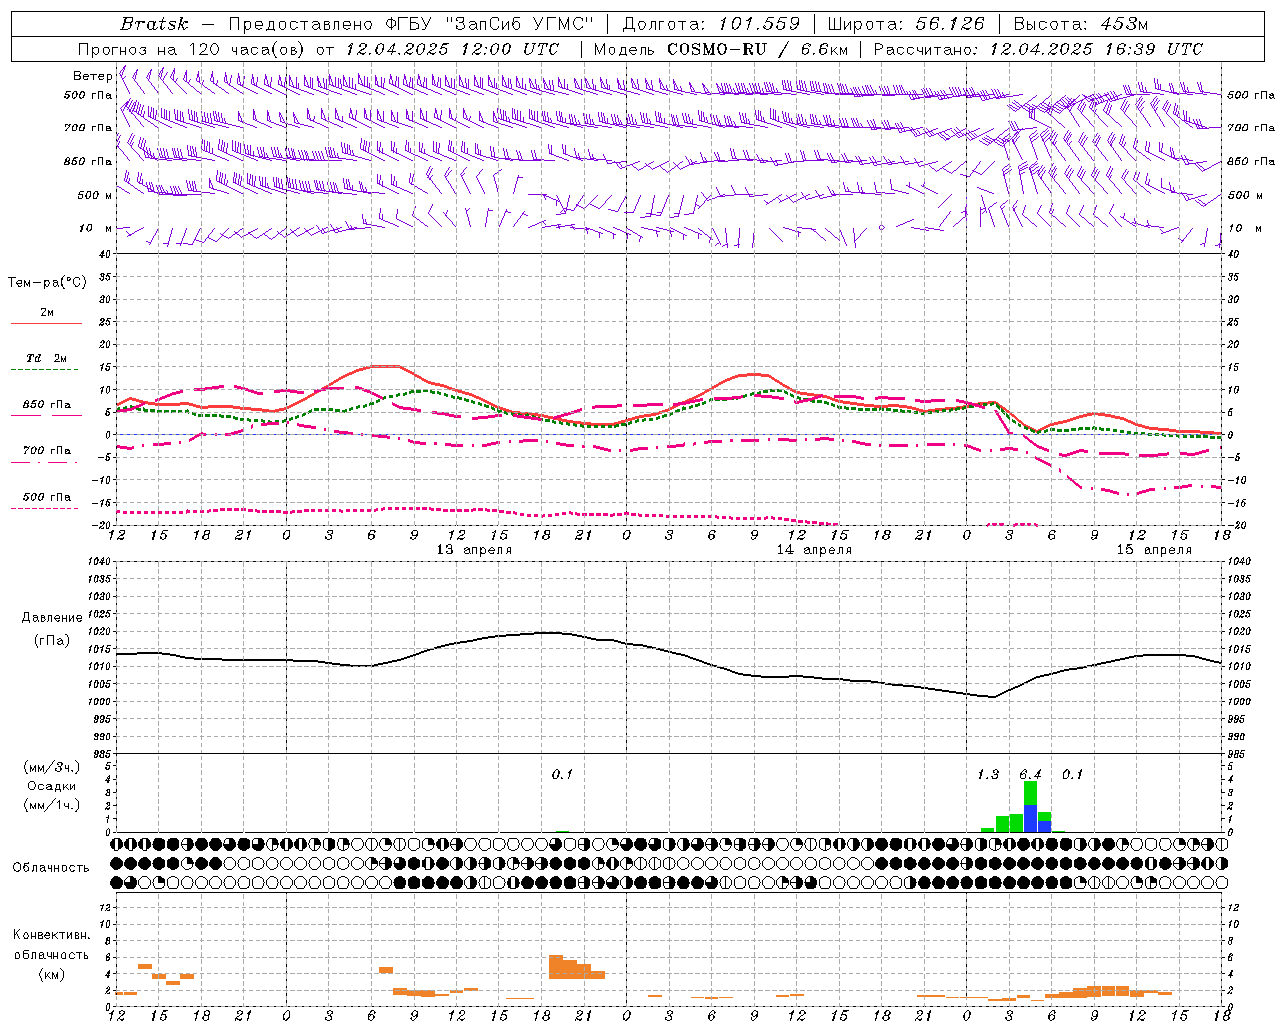1280x1024 pixels.
Task: Click the Тем-ра(°C) temperature panel label
Action: pyautogui.click(x=47, y=283)
